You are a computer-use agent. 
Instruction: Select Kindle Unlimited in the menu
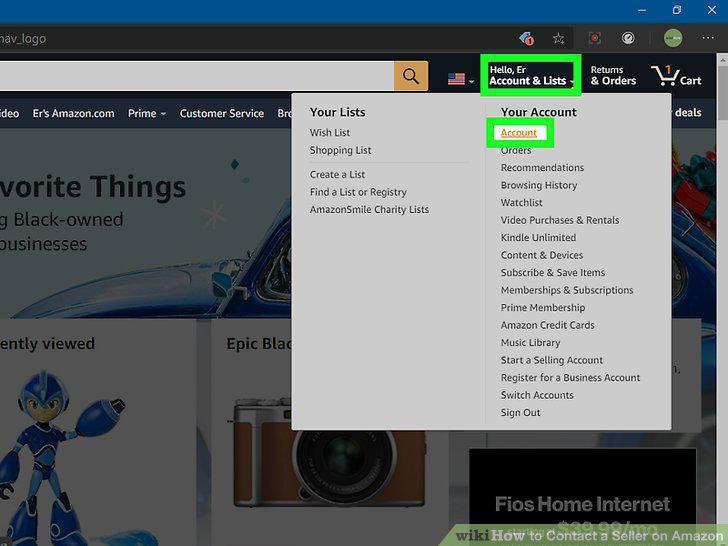538,238
